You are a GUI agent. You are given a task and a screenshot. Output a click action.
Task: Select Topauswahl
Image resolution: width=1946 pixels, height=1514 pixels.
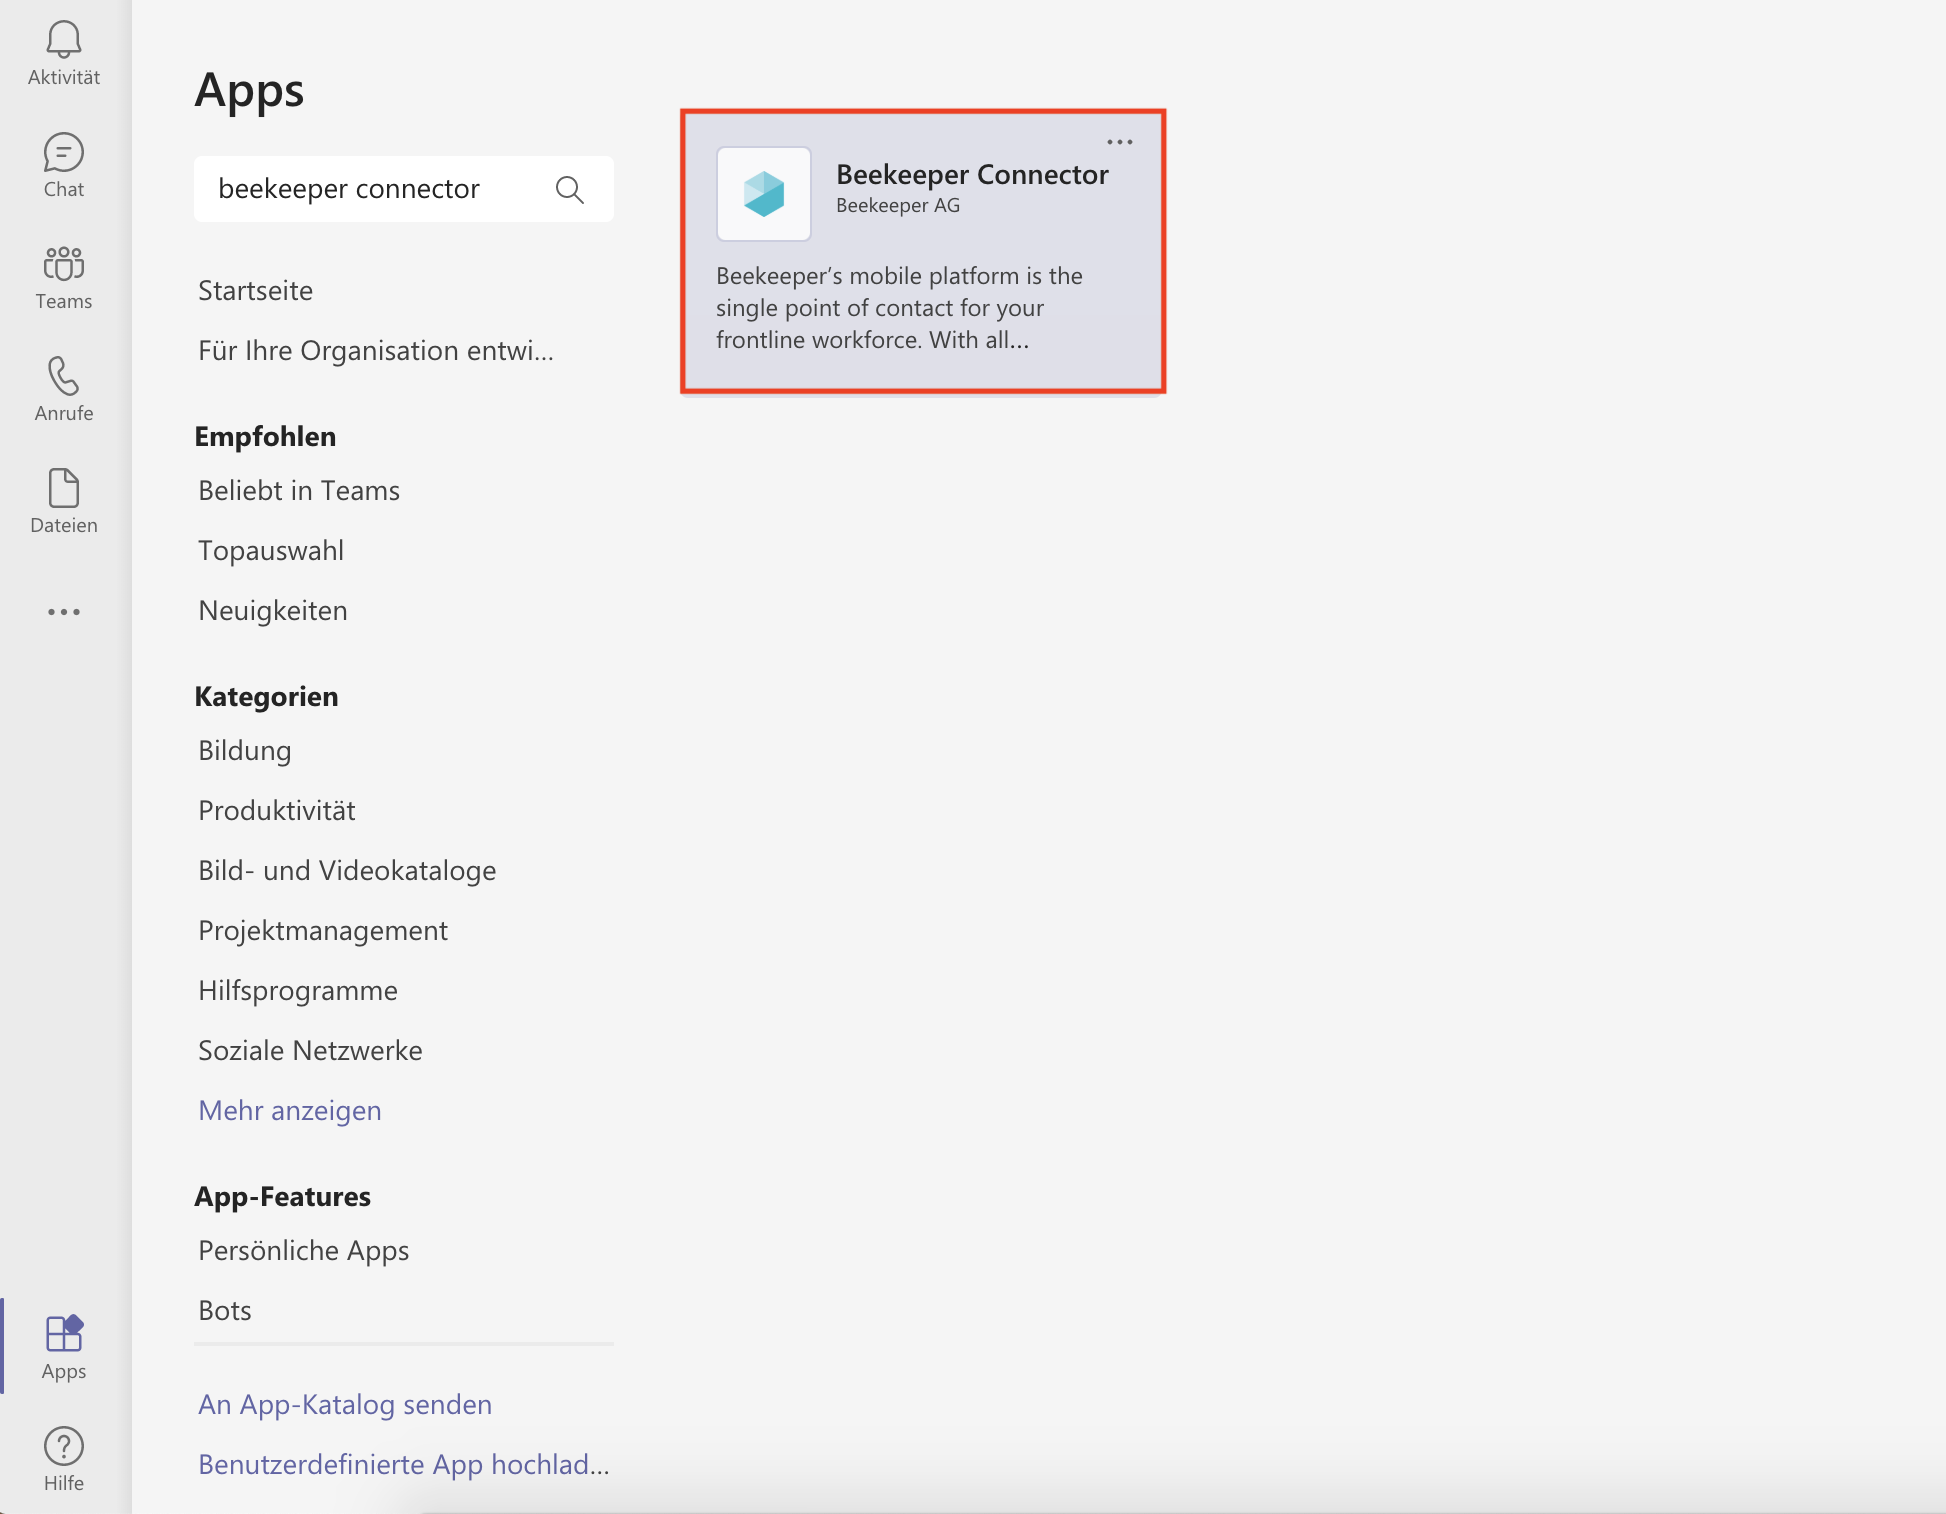tap(271, 550)
